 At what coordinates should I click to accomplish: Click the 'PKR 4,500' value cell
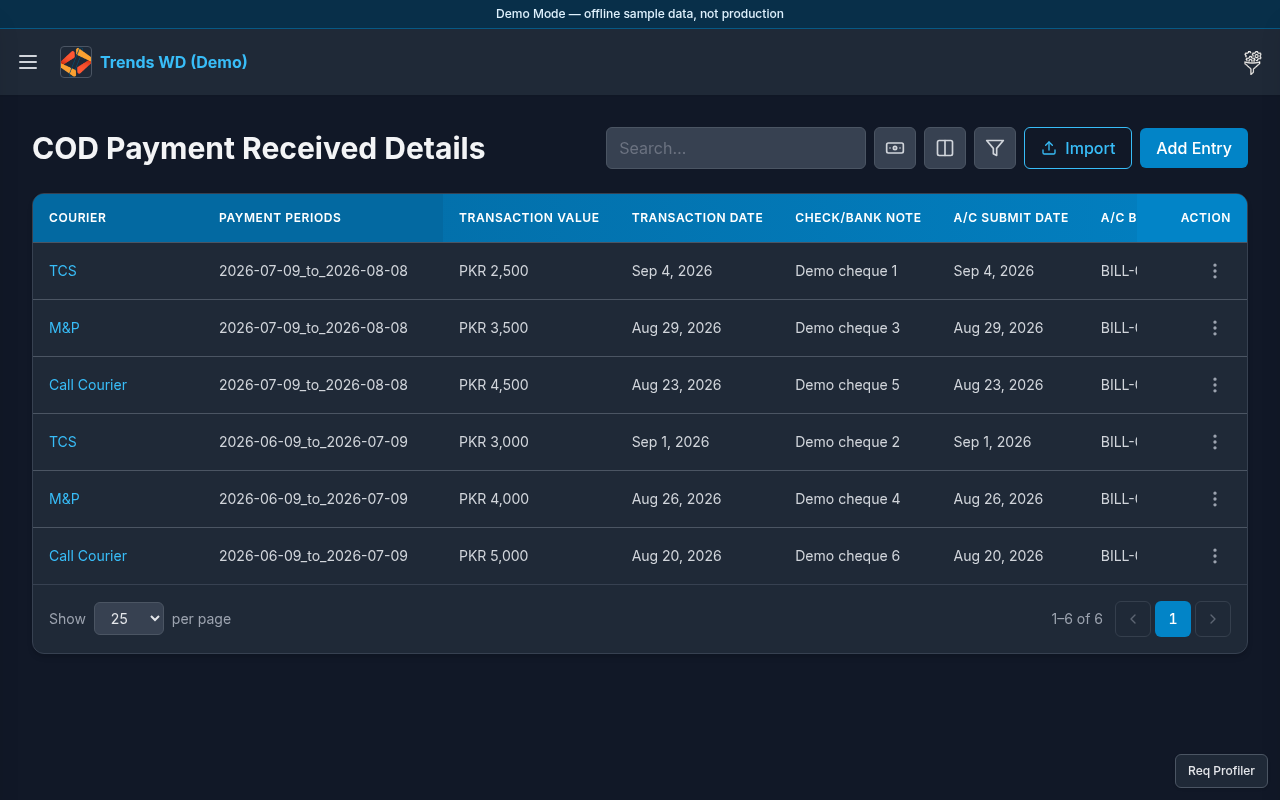click(x=494, y=385)
